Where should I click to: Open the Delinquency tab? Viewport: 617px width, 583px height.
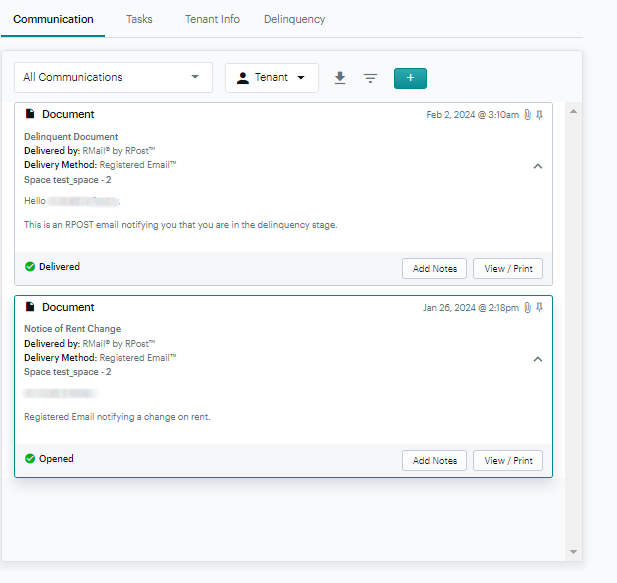[294, 19]
